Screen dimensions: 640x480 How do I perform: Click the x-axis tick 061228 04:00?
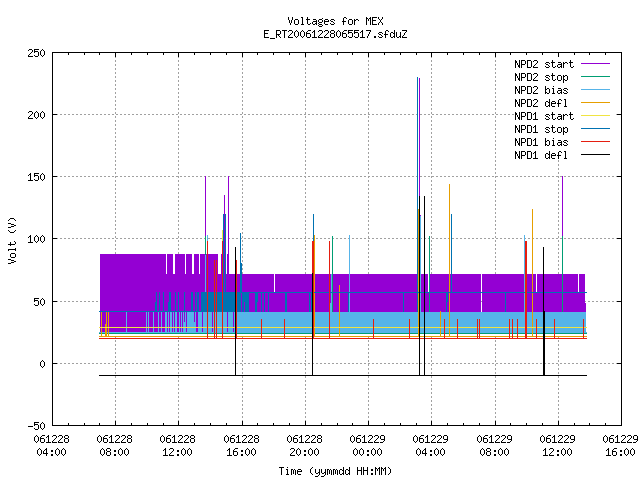tap(51, 446)
